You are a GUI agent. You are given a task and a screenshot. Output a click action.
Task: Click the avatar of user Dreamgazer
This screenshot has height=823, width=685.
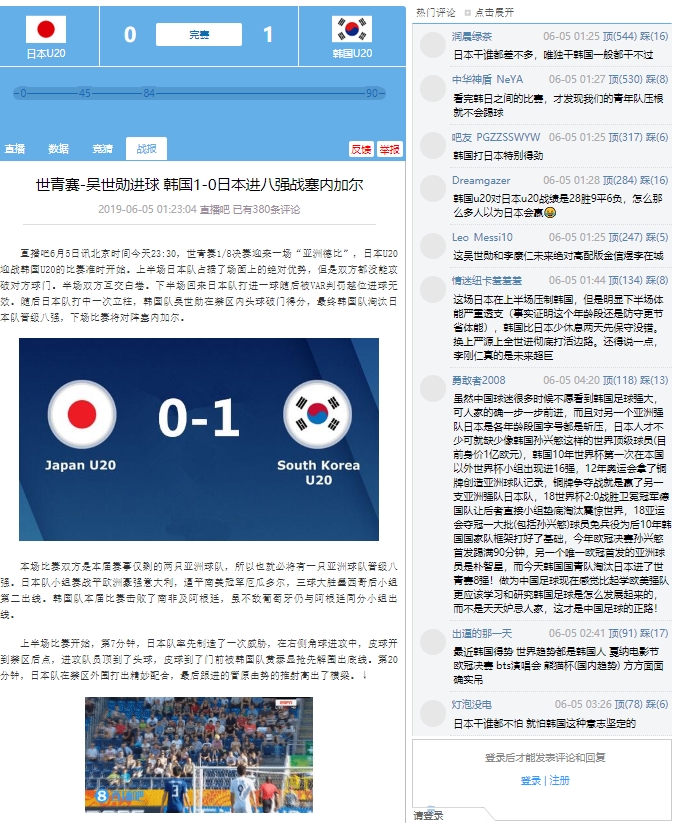click(433, 188)
